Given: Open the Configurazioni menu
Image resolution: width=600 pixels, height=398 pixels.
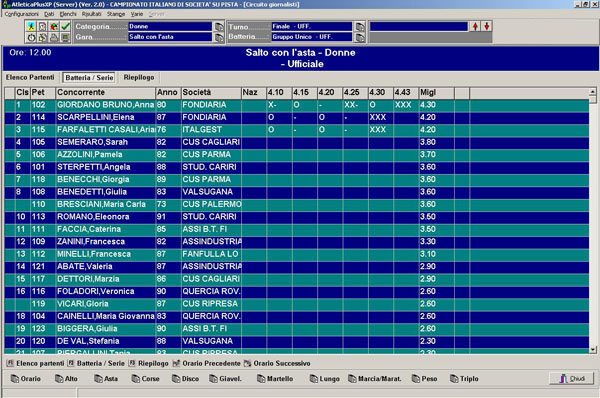Looking at the screenshot, I should click(21, 14).
